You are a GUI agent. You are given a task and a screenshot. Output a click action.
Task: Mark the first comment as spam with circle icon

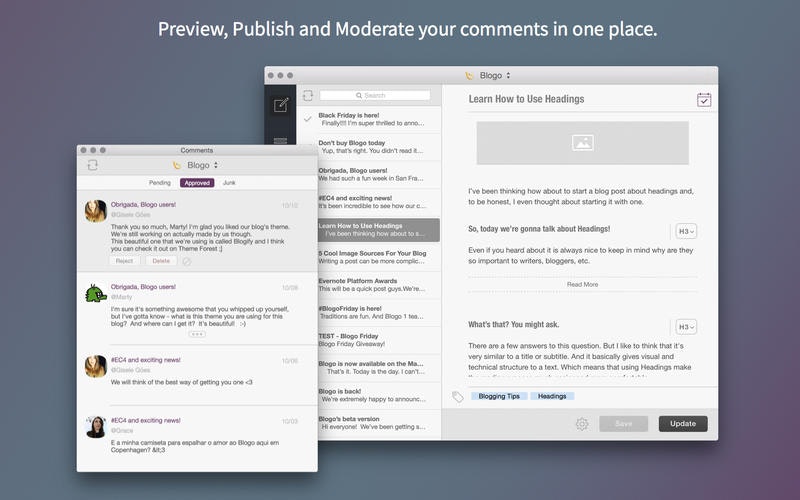click(187, 261)
